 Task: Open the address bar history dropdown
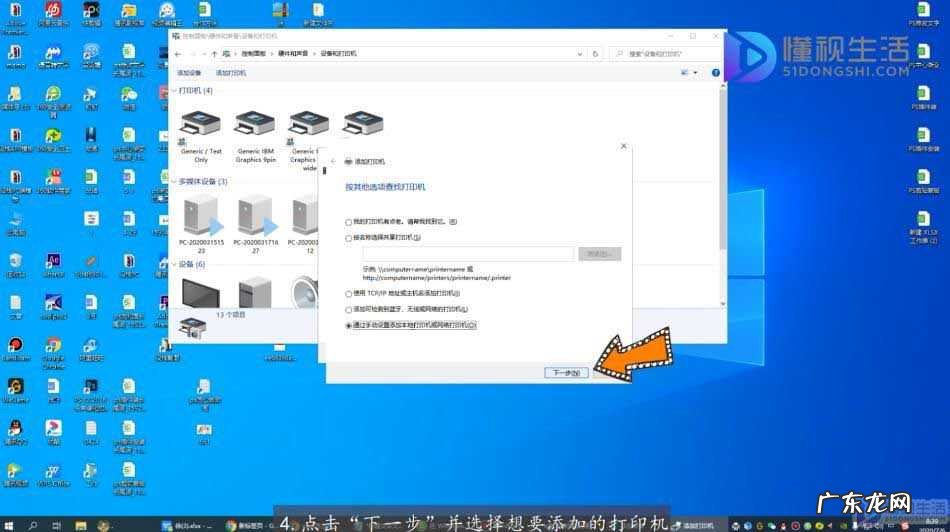580,54
